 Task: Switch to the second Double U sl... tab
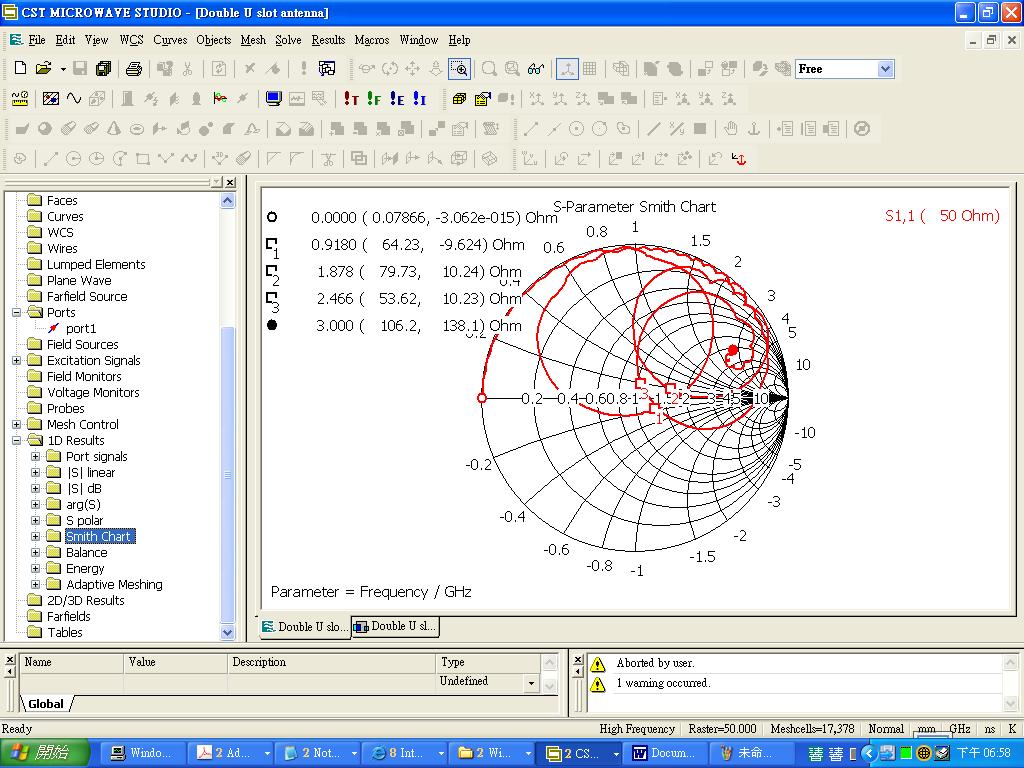tap(395, 626)
